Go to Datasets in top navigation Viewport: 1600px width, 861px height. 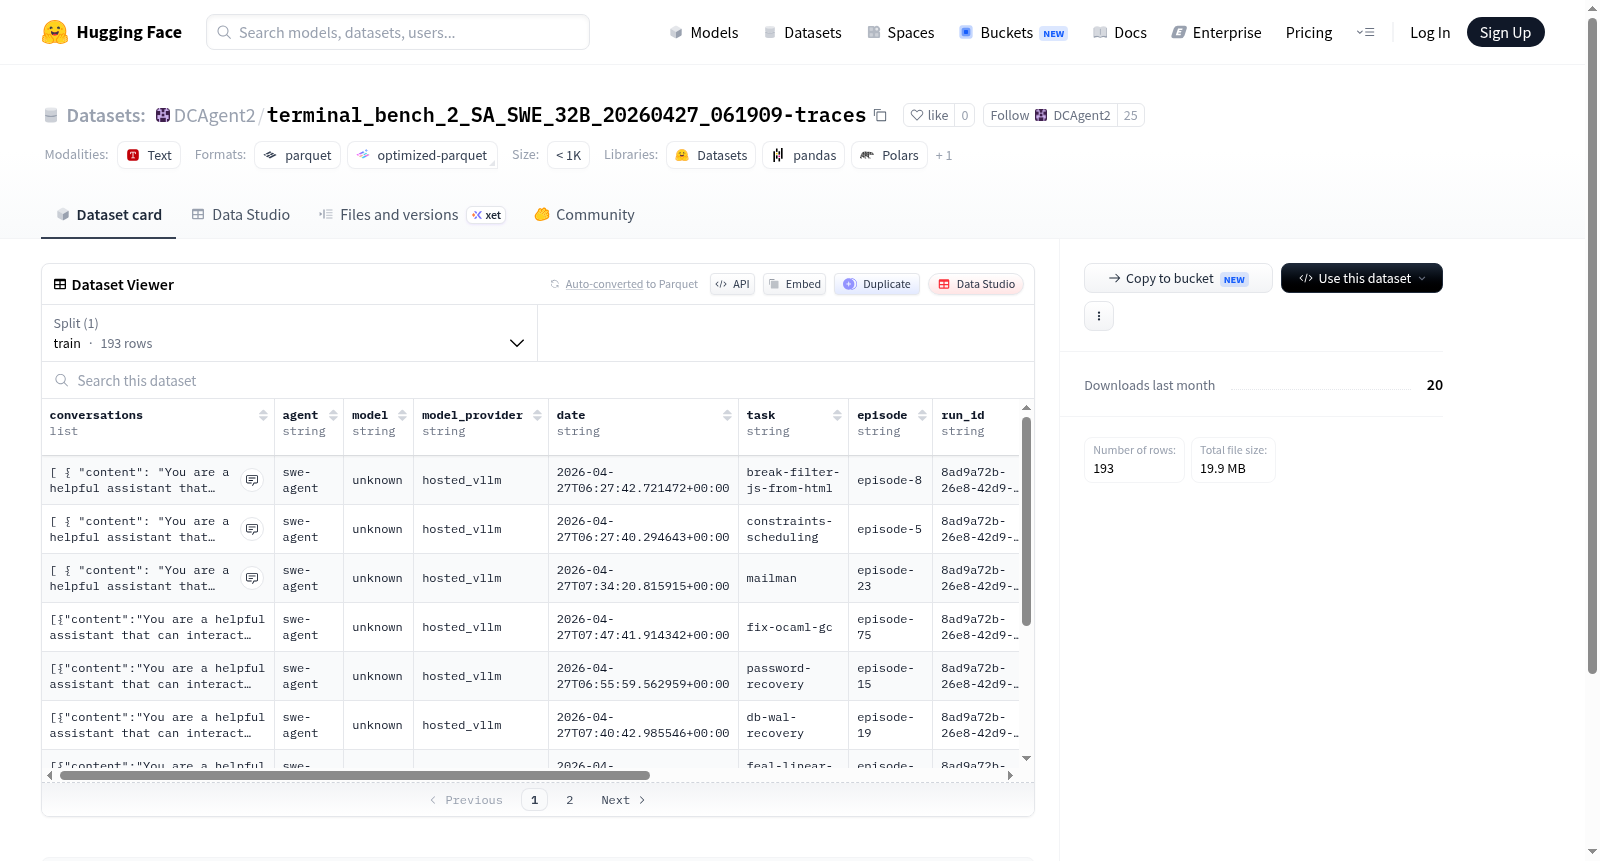pyautogui.click(x=803, y=32)
